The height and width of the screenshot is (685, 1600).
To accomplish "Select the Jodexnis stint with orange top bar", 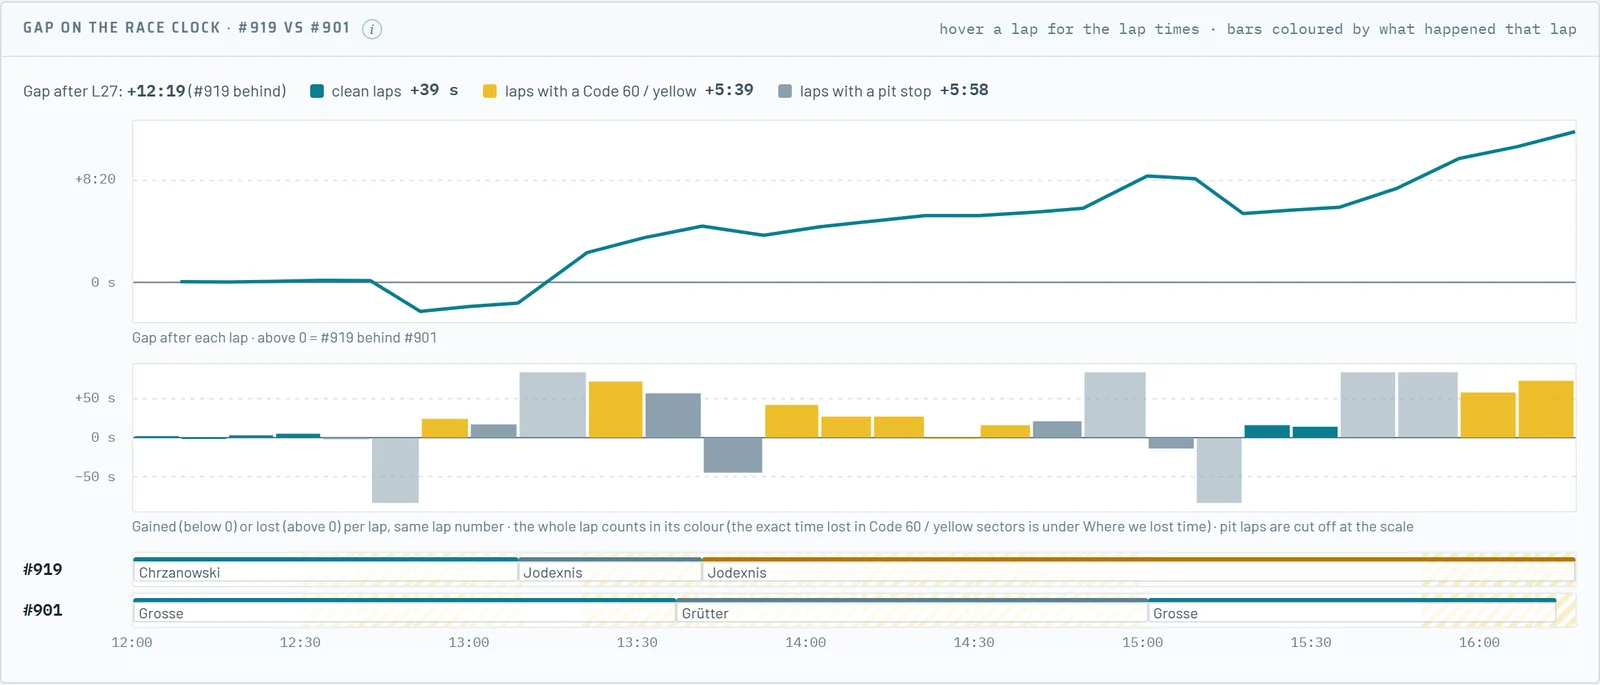I will click(x=1139, y=571).
